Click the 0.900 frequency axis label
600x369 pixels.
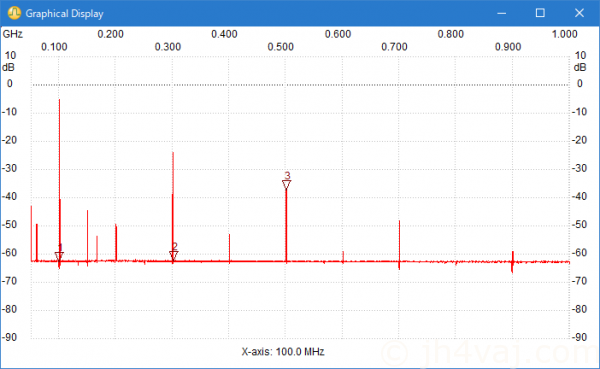pos(508,47)
